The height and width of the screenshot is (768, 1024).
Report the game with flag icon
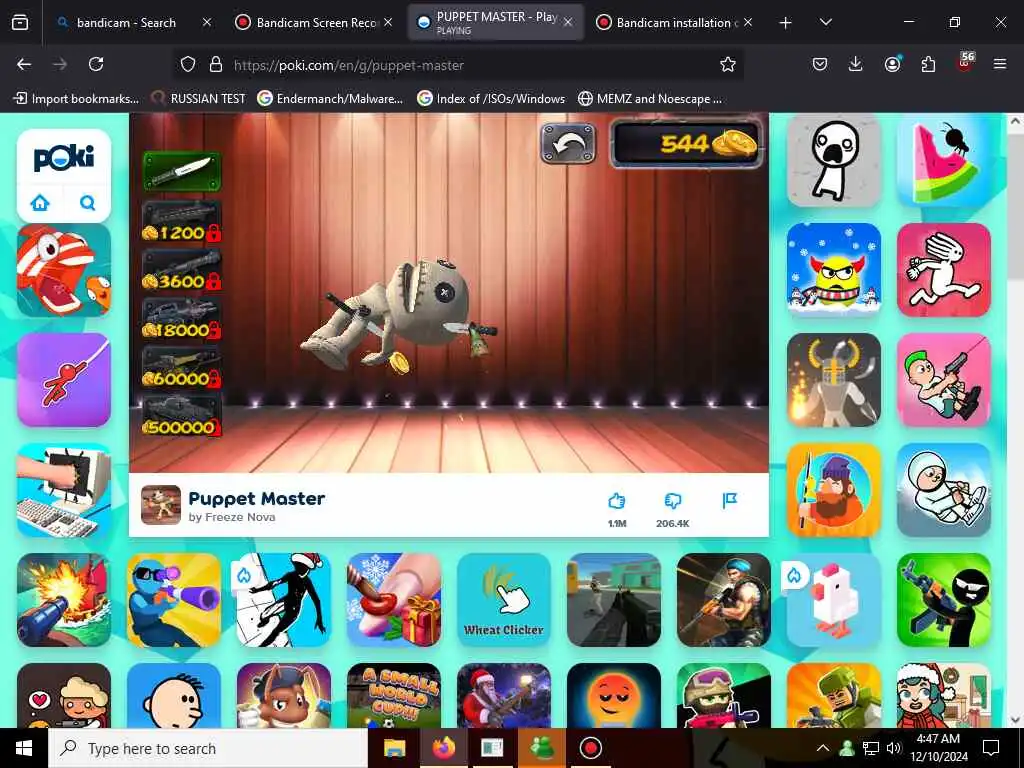[729, 501]
